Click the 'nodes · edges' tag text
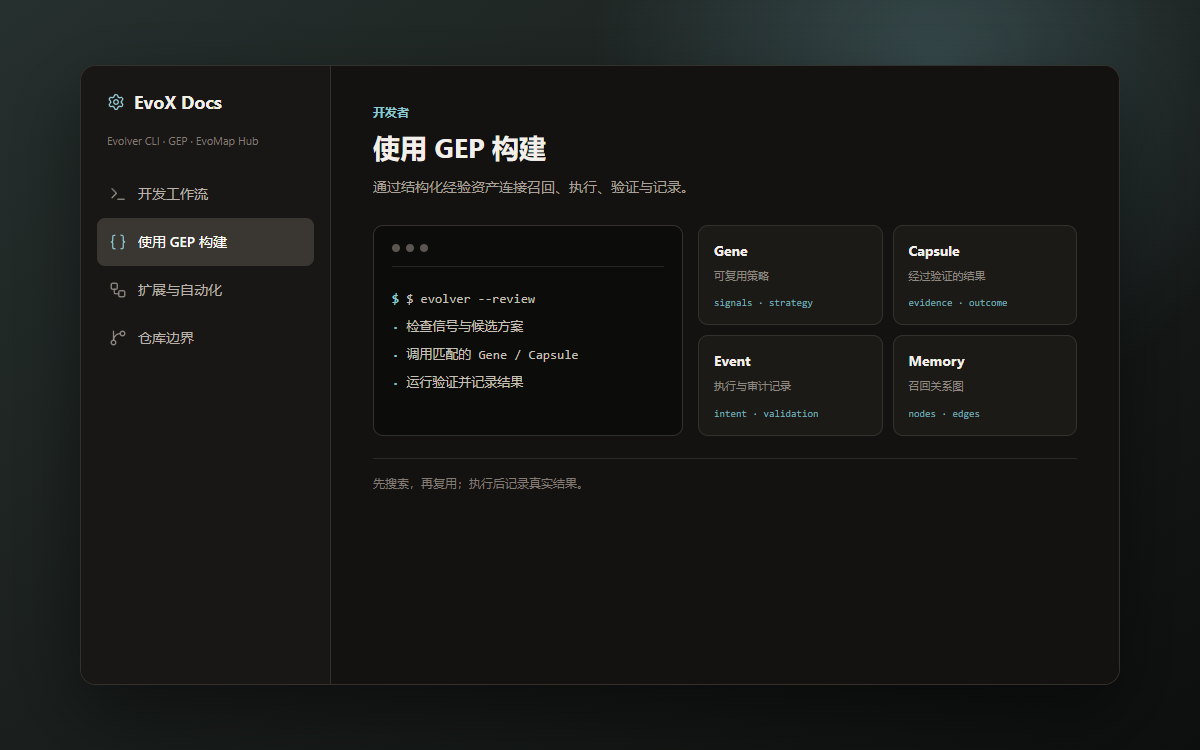1200x750 pixels. (x=944, y=414)
